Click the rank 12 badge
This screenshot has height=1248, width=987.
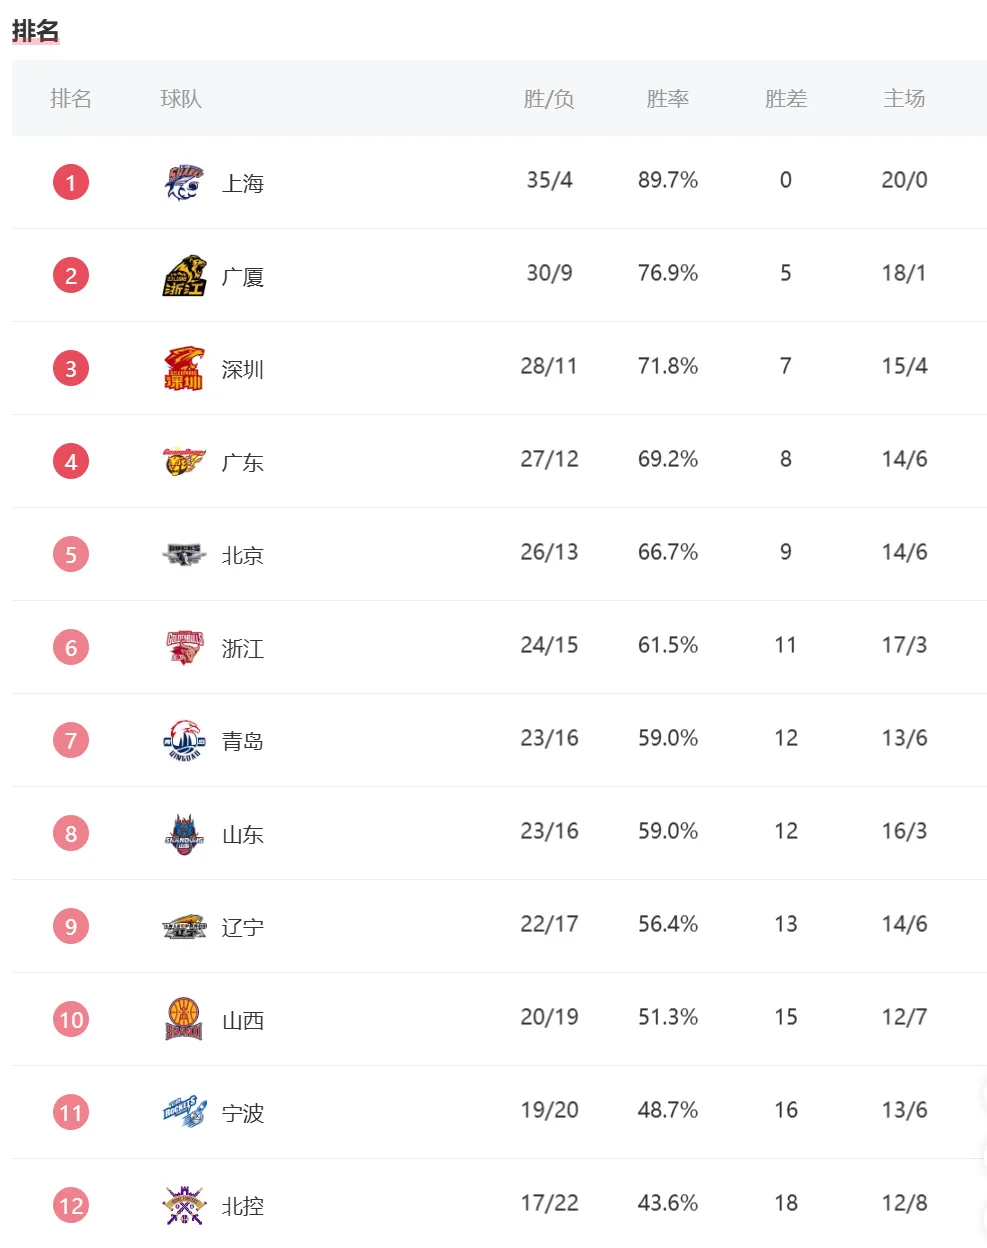click(x=71, y=1205)
